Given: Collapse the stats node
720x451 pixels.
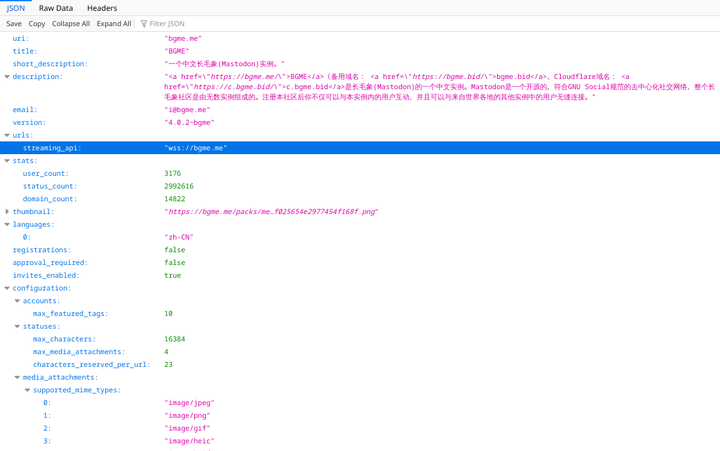Looking at the screenshot, I should pyautogui.click(x=7, y=160).
